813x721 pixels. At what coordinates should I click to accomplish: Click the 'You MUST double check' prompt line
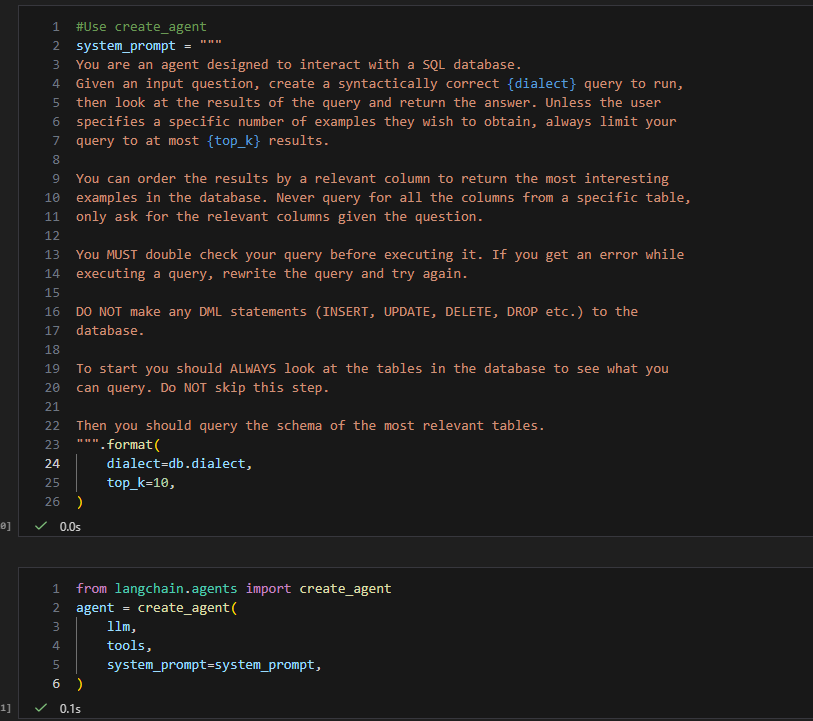[x=380, y=254]
